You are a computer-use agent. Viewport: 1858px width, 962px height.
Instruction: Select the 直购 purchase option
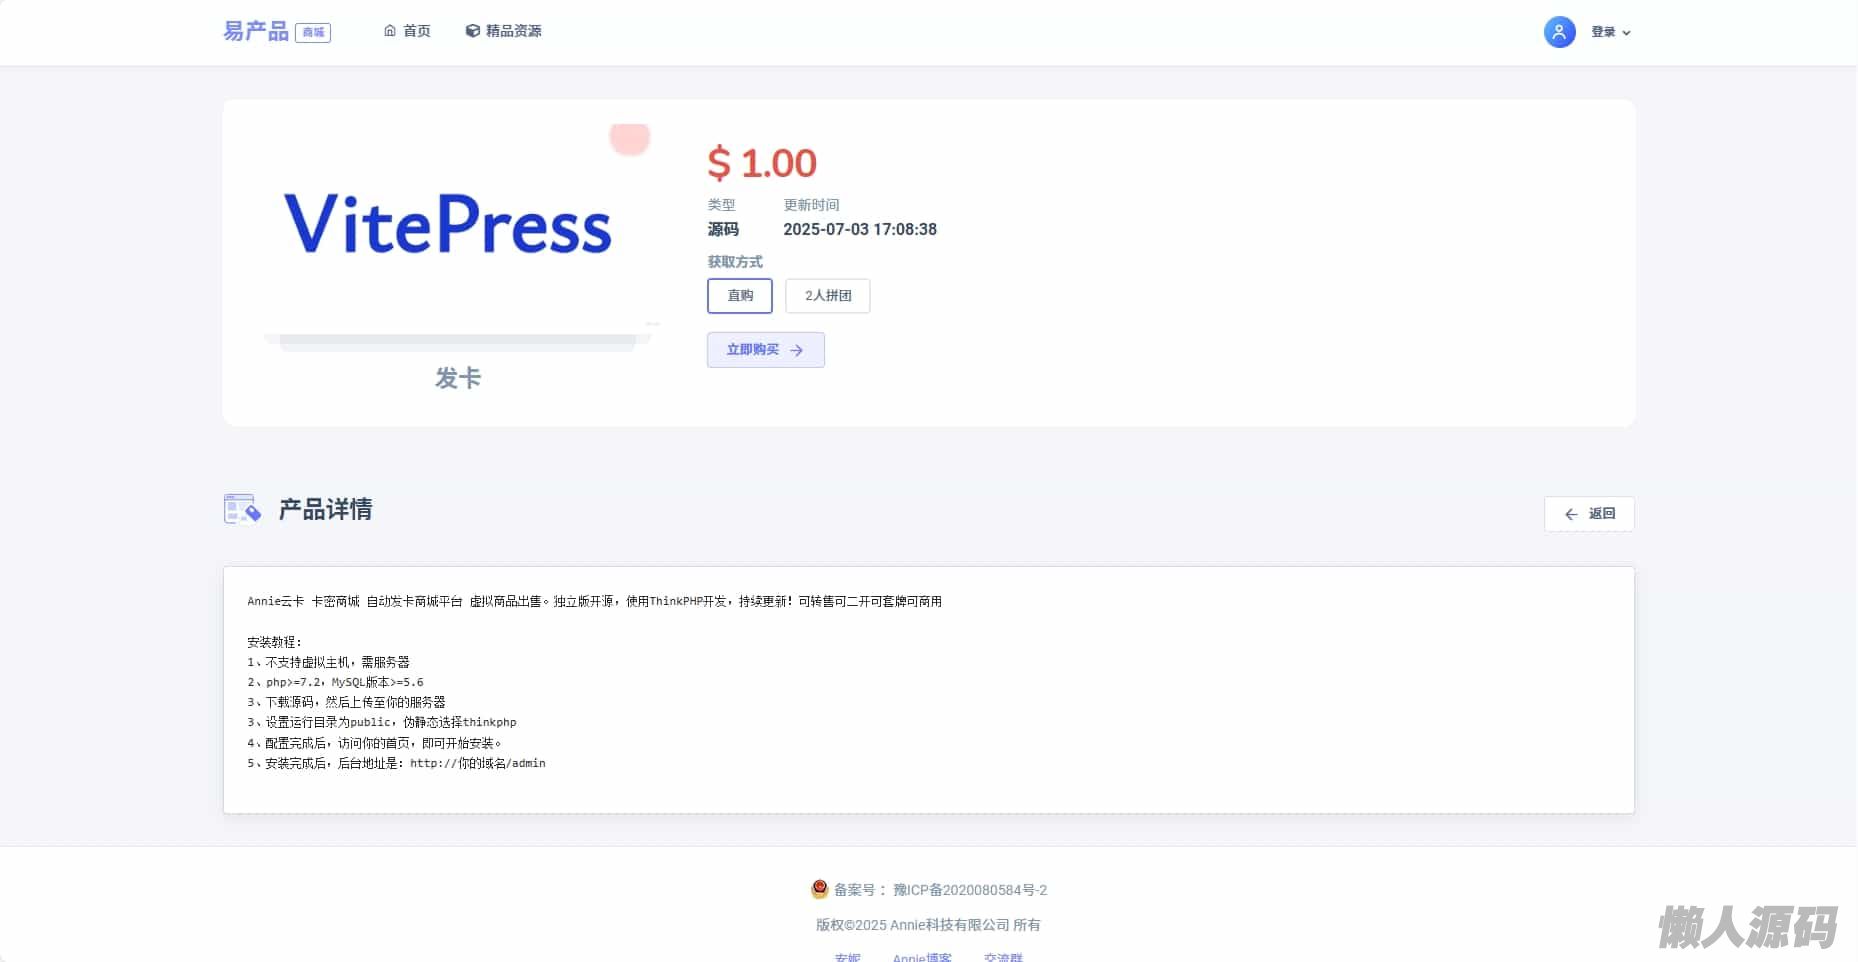click(x=740, y=296)
